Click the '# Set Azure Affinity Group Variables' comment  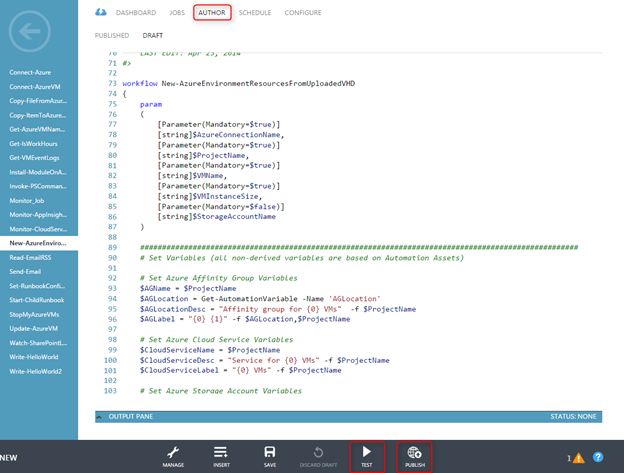[x=218, y=278]
